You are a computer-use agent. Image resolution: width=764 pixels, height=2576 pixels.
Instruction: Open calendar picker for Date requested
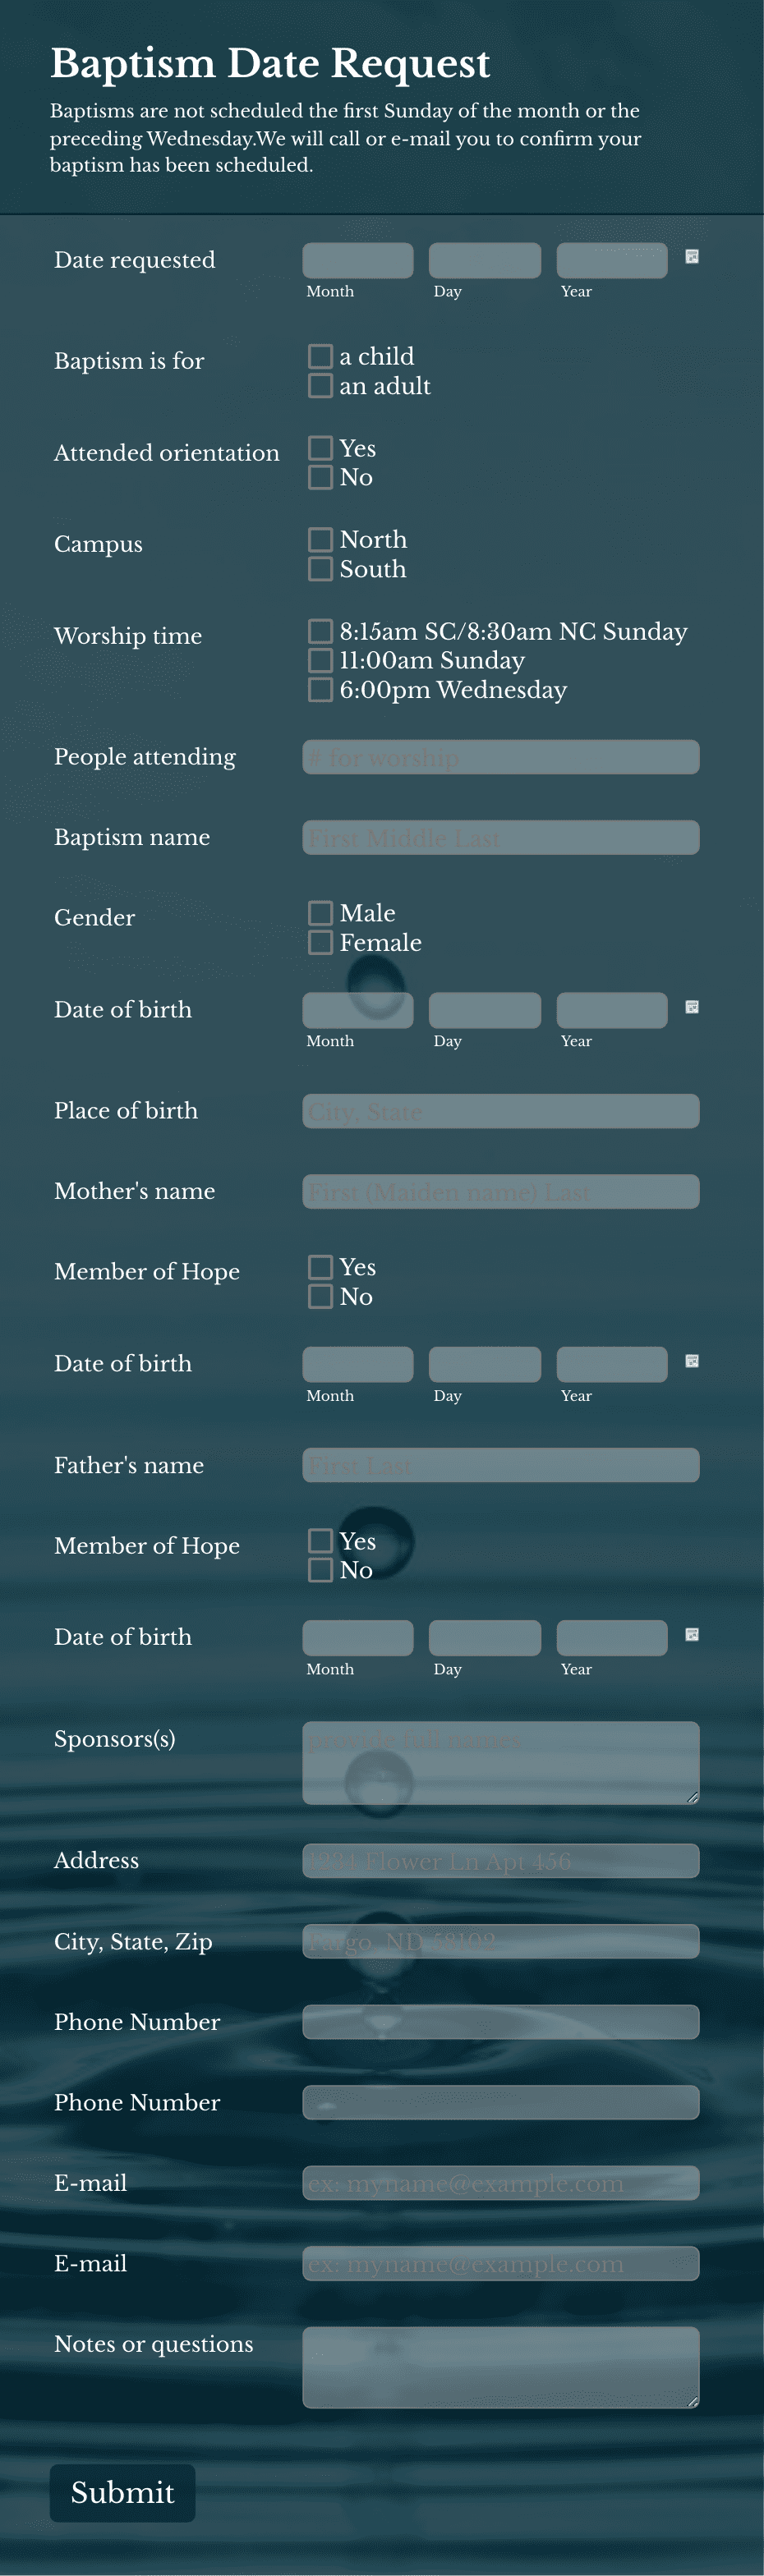point(691,256)
